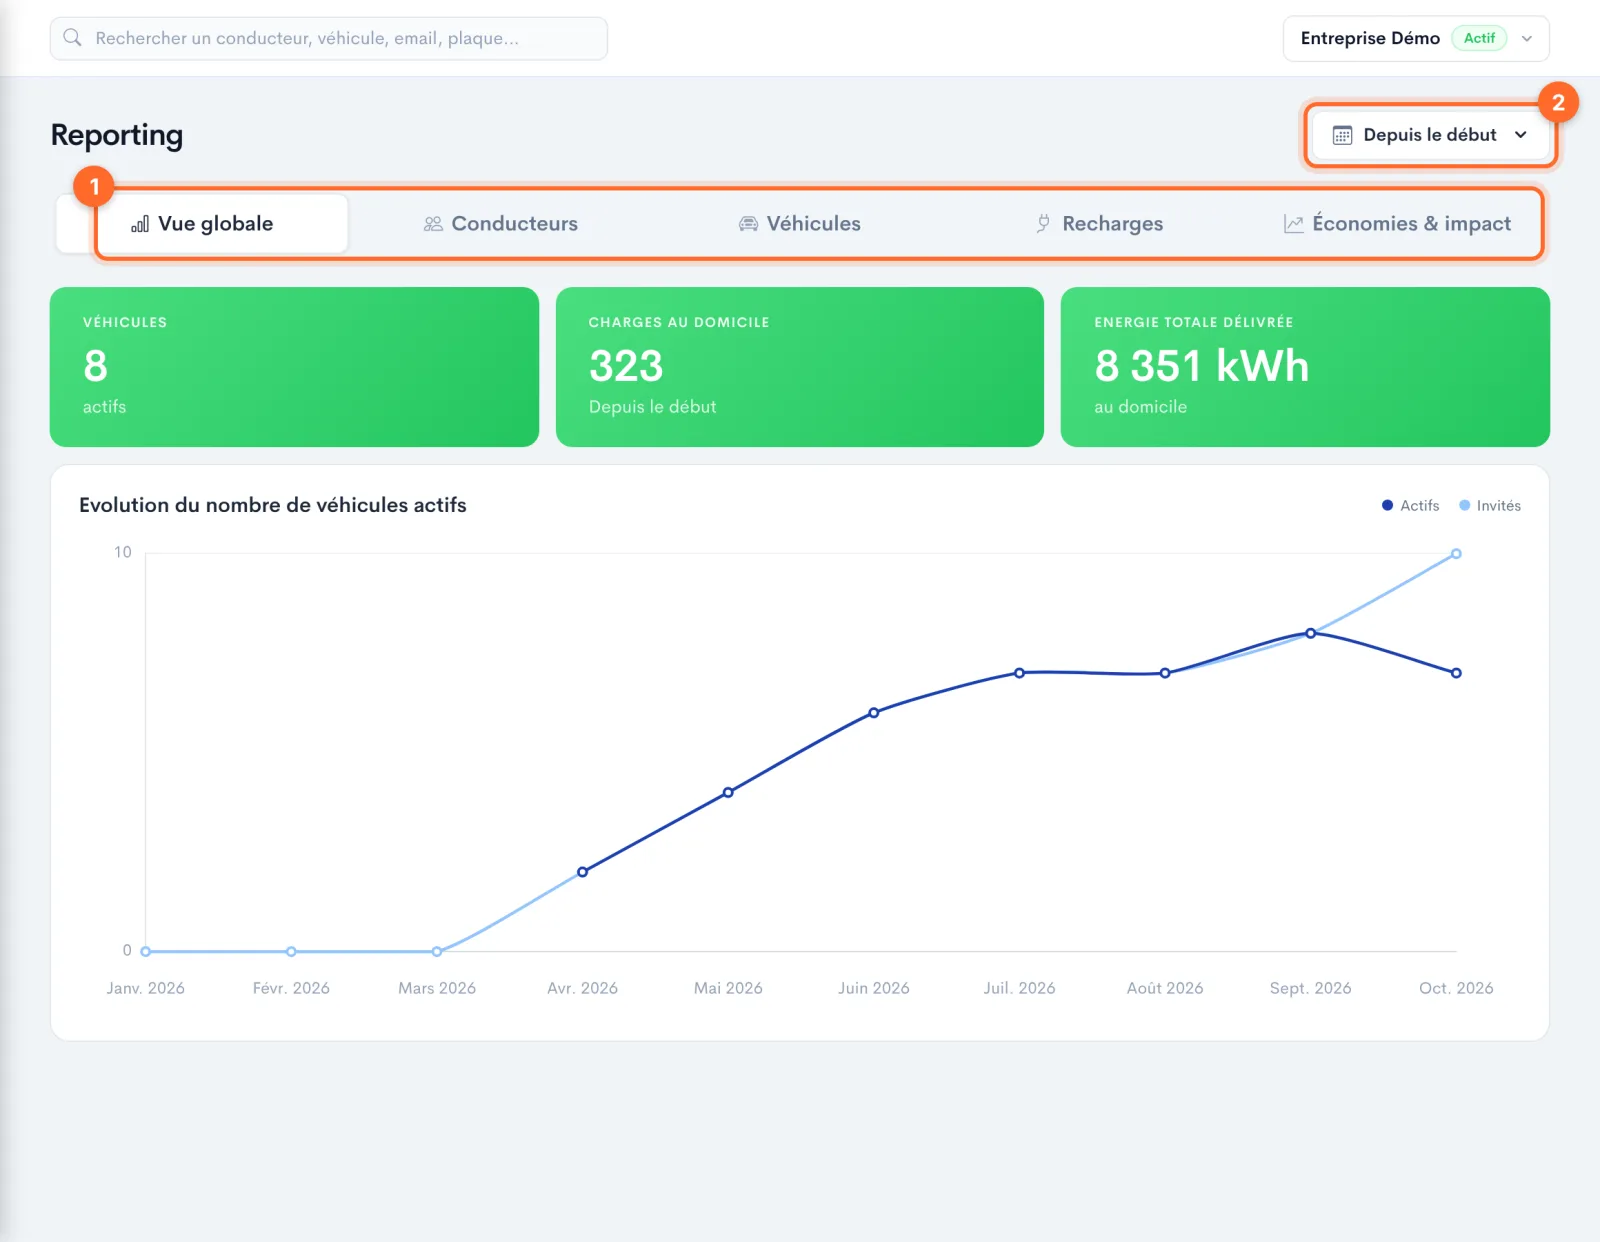Toggle the Invités series in chart legend
This screenshot has width=1600, height=1242.
pos(1489,506)
